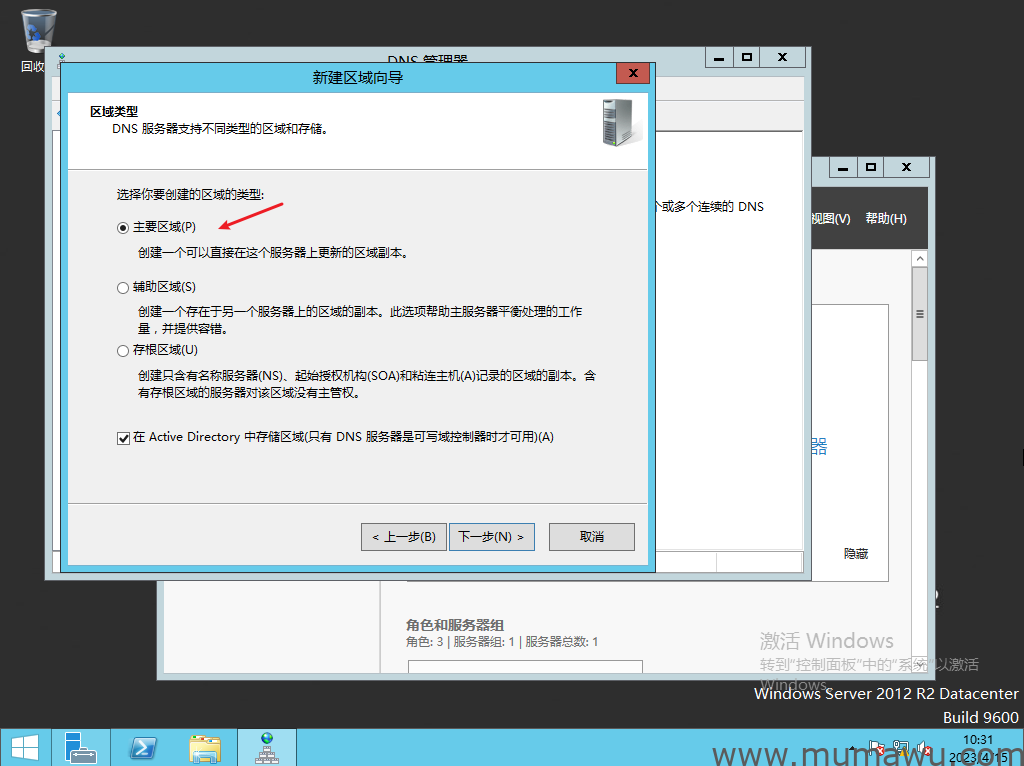Click the muted volume tray icon
This screenshot has height=766, width=1024.
point(925,748)
